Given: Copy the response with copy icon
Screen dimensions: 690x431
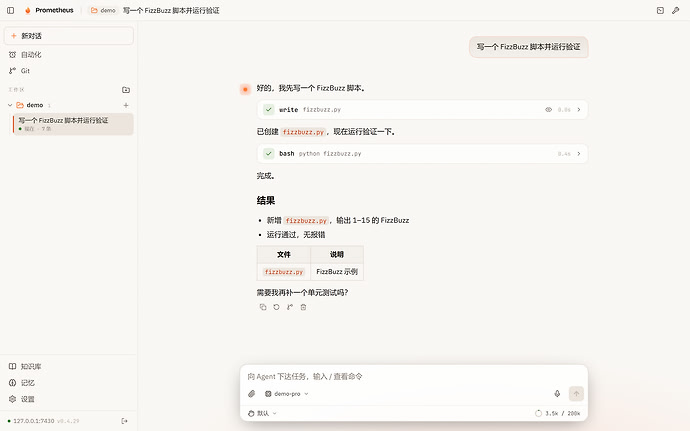Looking at the screenshot, I should coord(263,307).
